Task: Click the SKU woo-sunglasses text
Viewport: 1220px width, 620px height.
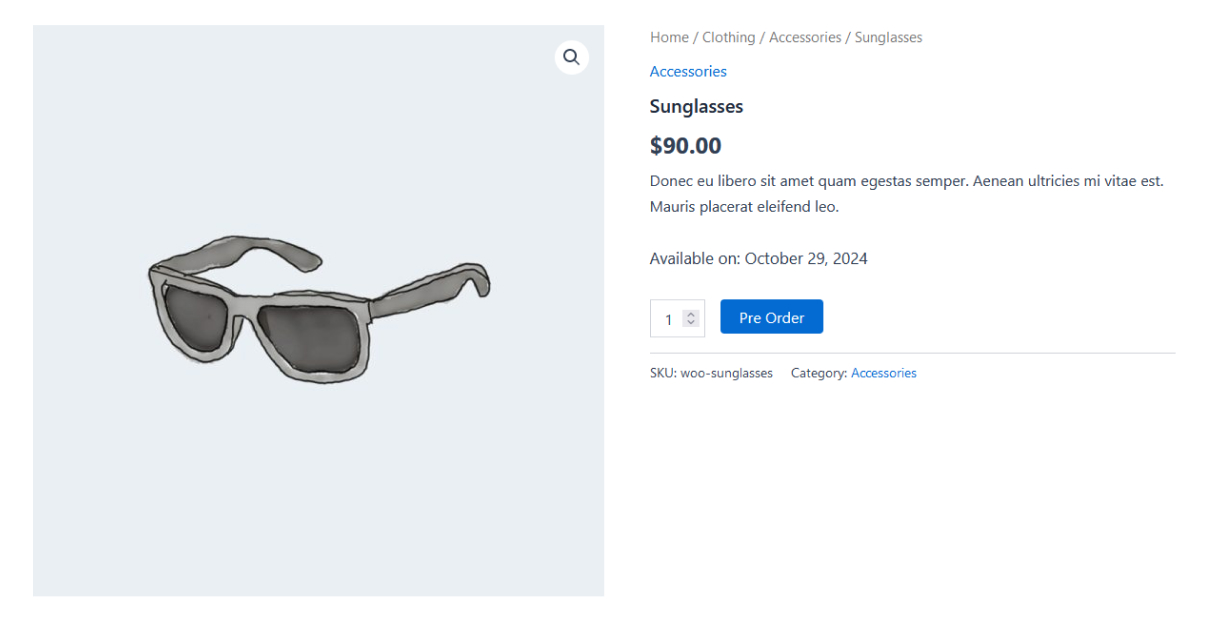Action: click(x=711, y=373)
